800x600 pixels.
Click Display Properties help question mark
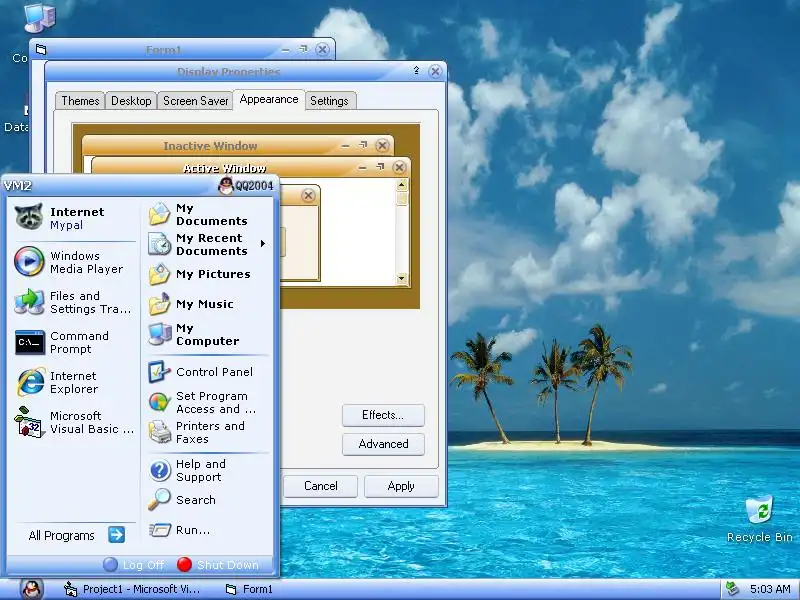coord(416,71)
